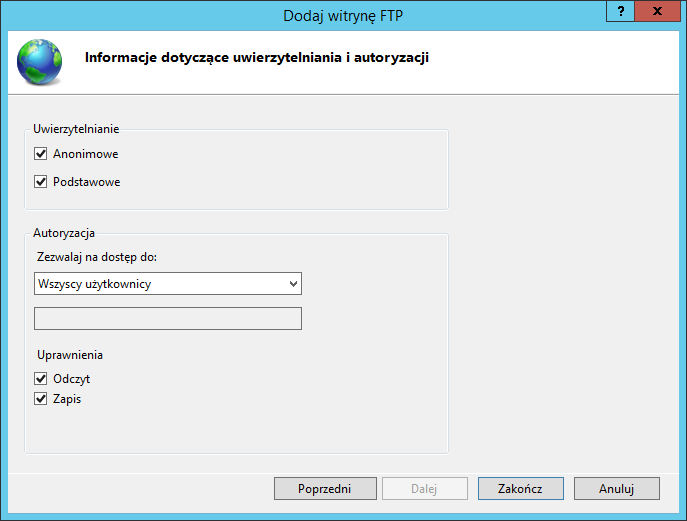Click the globe icon in header

[x=39, y=62]
